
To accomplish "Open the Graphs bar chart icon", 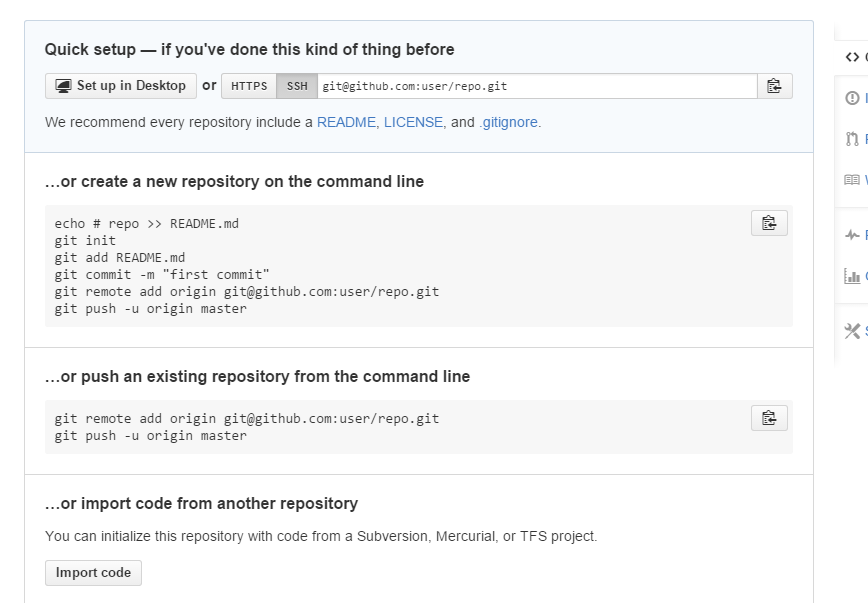I will point(853,277).
